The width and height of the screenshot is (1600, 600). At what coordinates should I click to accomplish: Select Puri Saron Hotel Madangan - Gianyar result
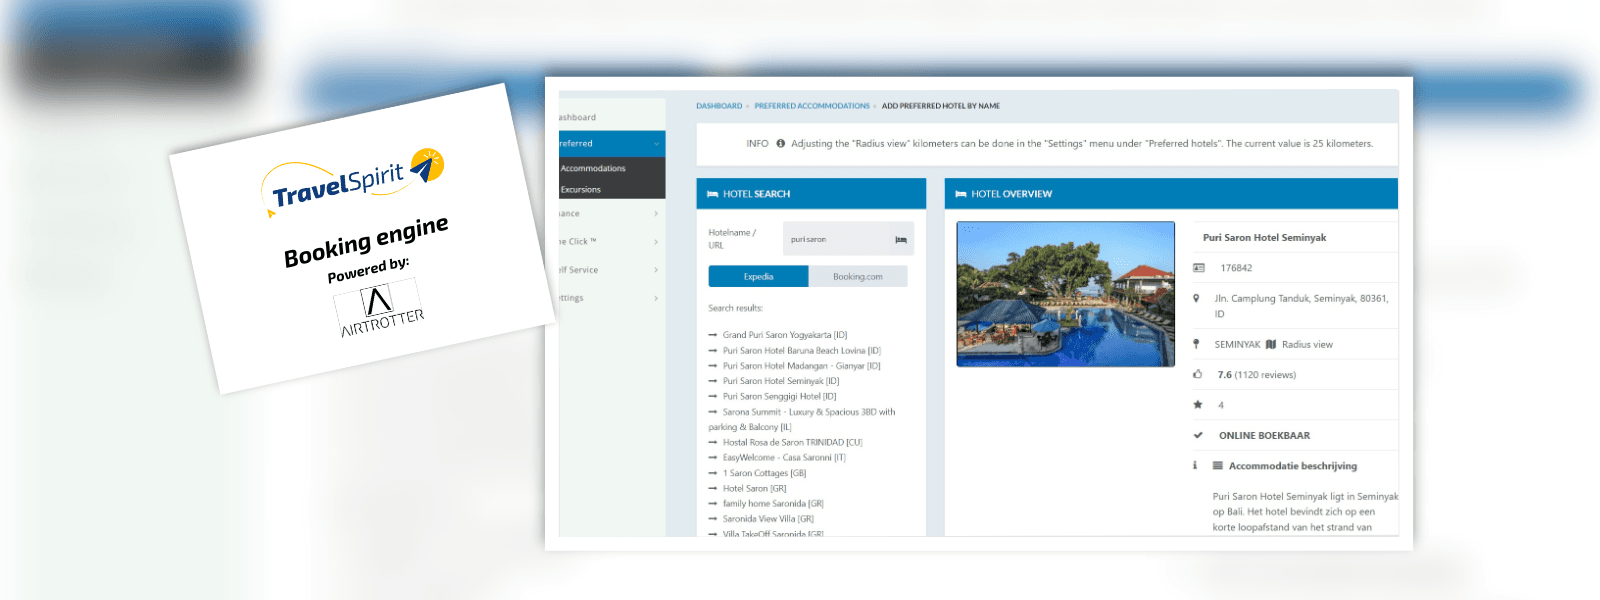pos(802,366)
